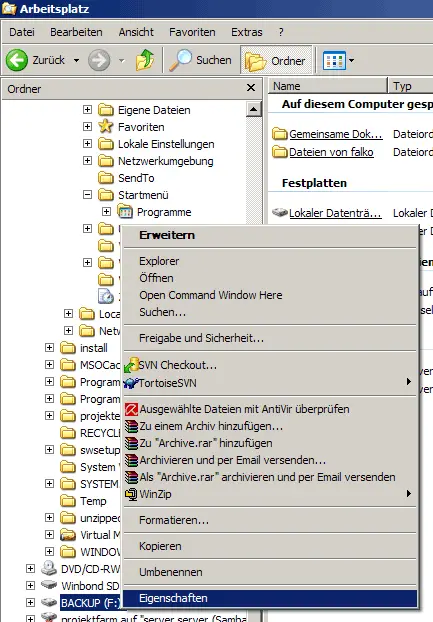
Task: Click the grey forward arrow icon
Action: tap(99, 60)
